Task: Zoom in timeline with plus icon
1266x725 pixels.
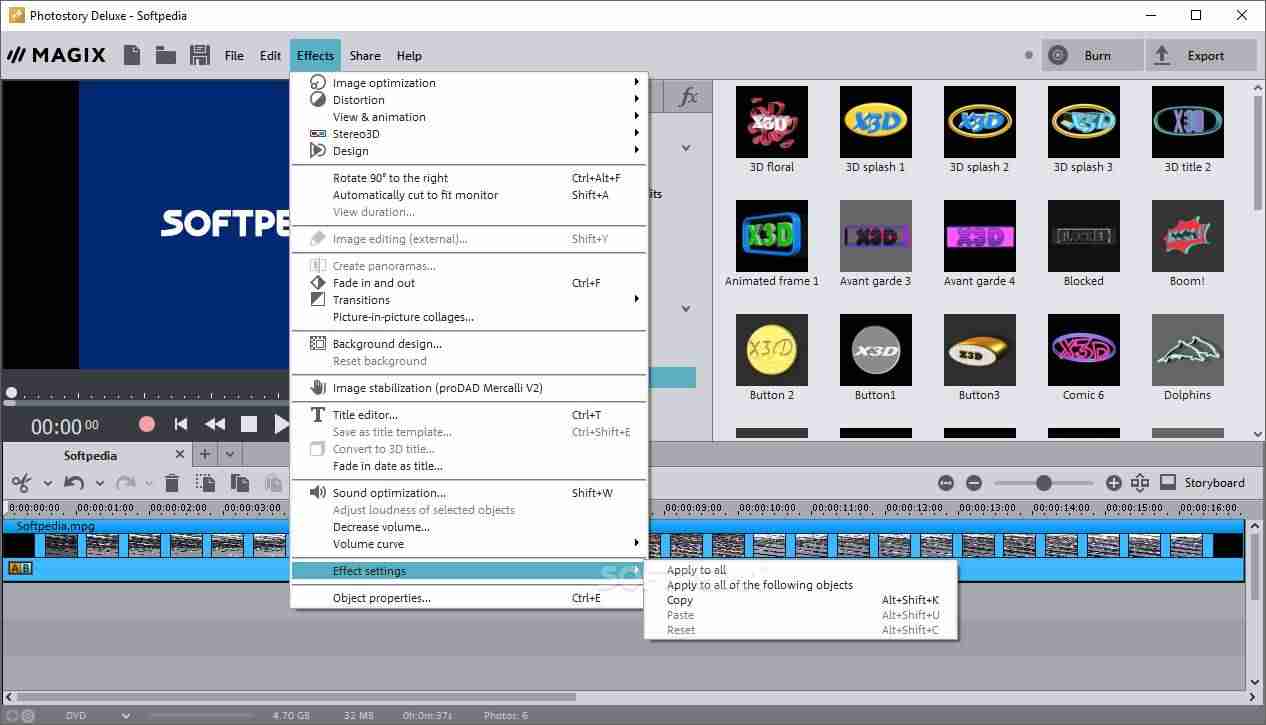Action: (1114, 483)
